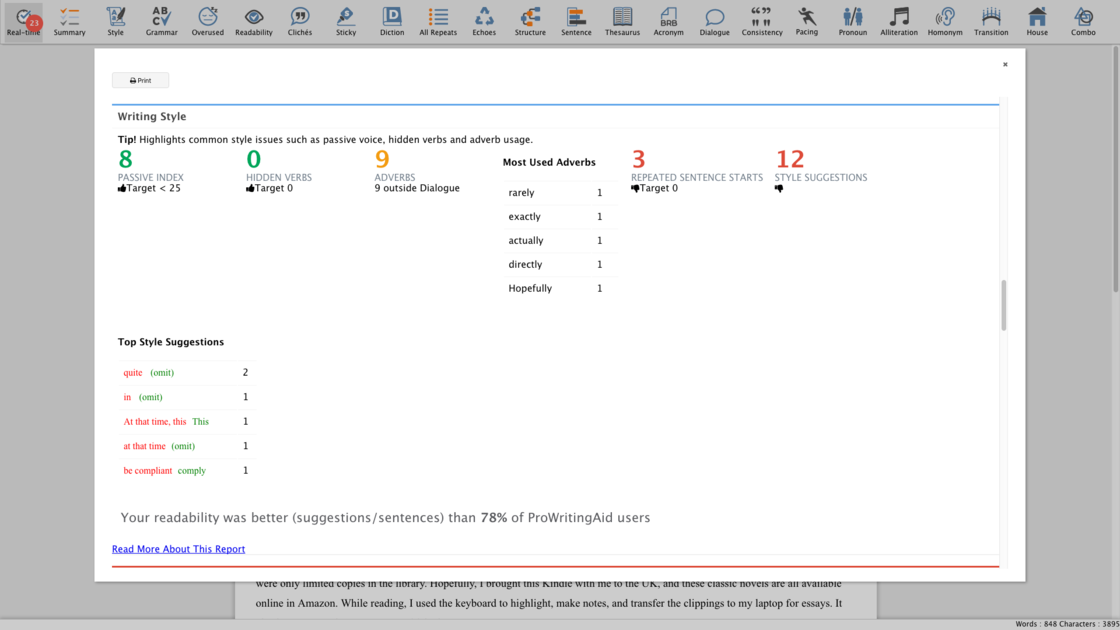
Task: Click 'Target < 25' under Passive Index
Action: (x=149, y=188)
